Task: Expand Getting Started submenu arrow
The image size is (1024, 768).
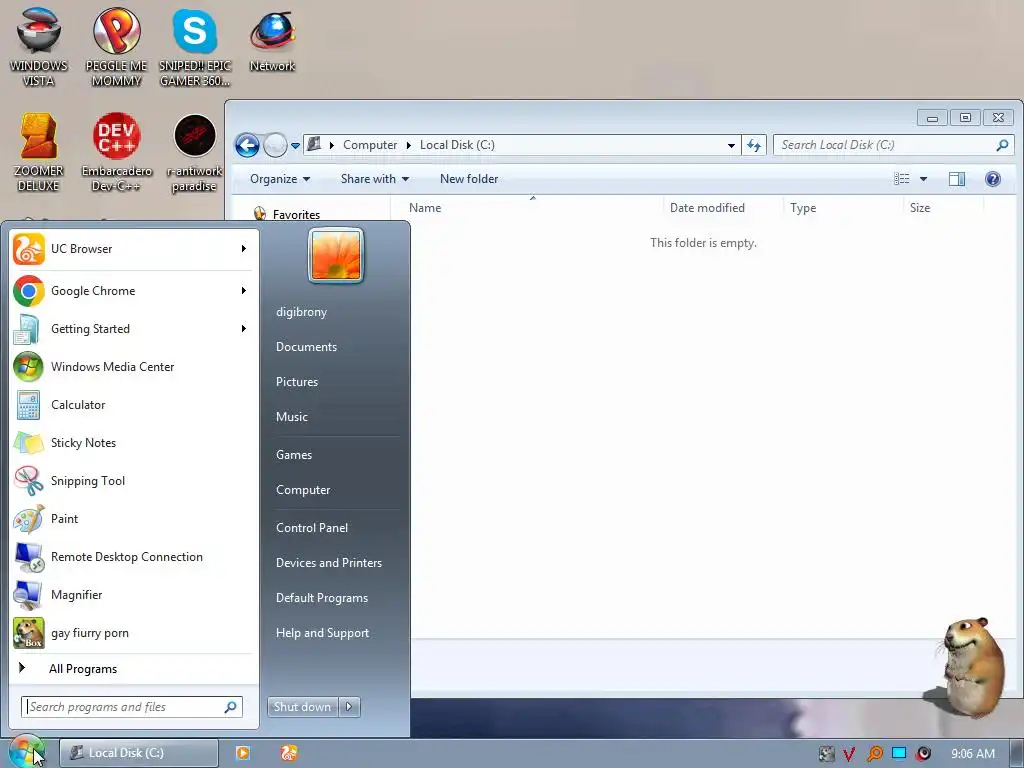Action: click(244, 328)
